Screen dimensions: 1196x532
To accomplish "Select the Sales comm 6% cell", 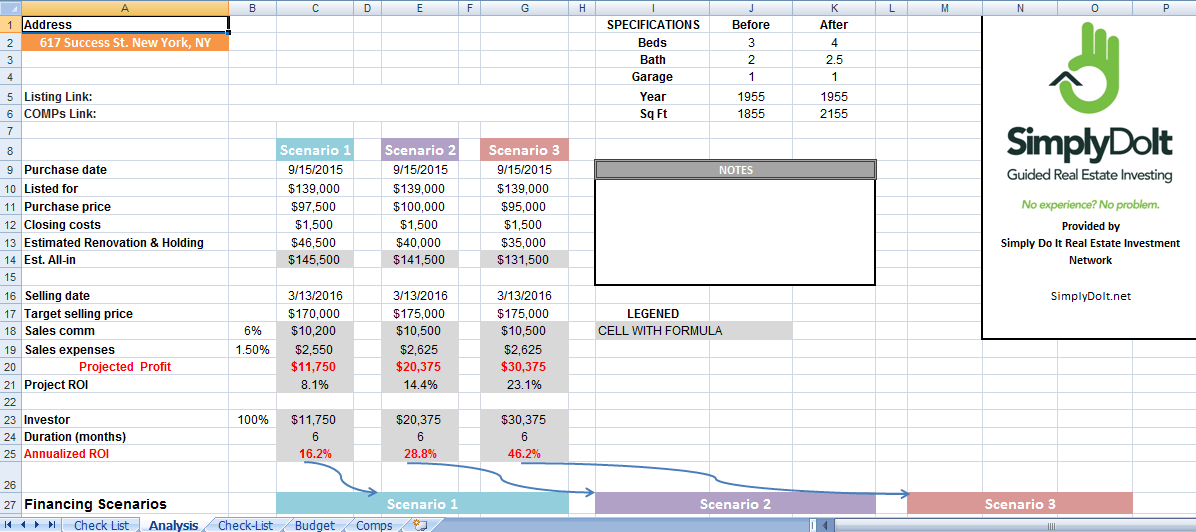I will click(x=251, y=331).
